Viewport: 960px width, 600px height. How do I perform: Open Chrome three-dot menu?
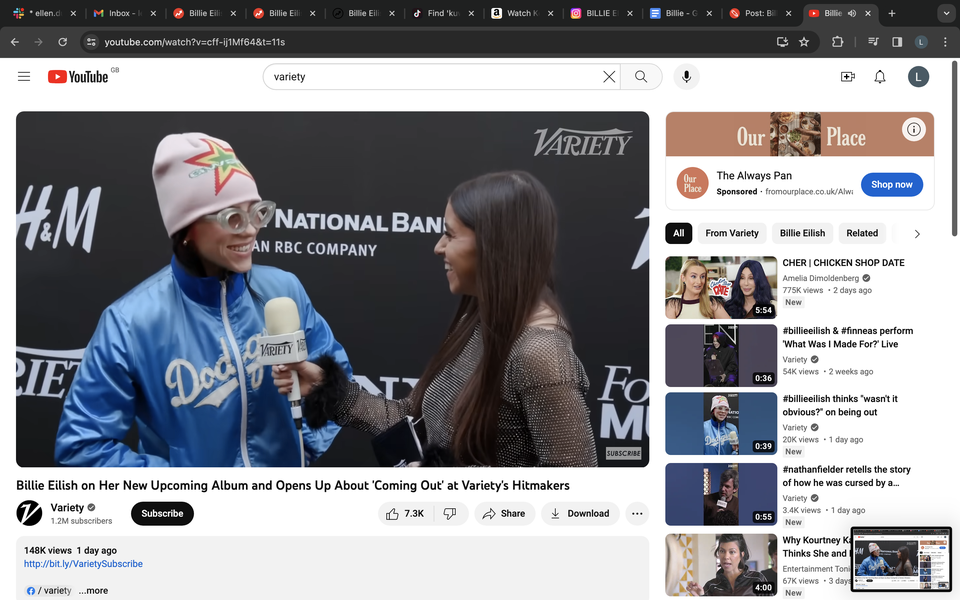[x=945, y=42]
